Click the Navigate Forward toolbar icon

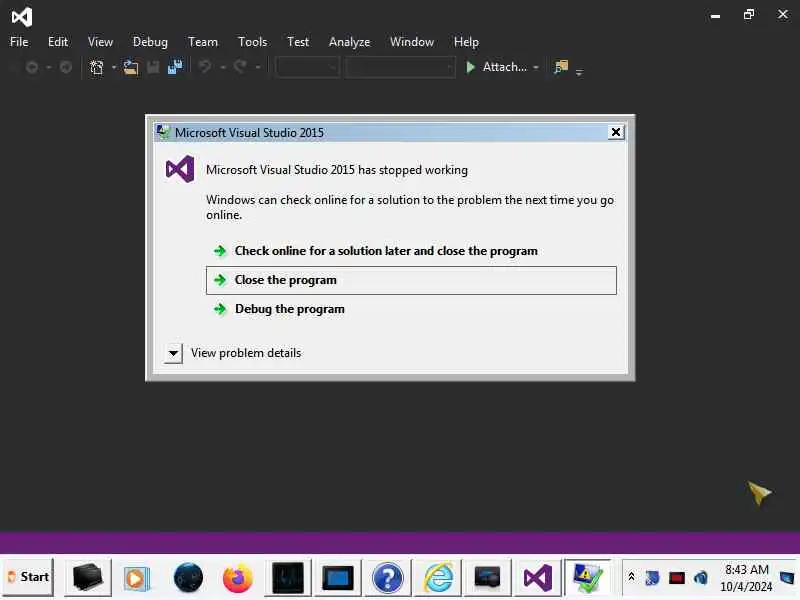click(65, 67)
